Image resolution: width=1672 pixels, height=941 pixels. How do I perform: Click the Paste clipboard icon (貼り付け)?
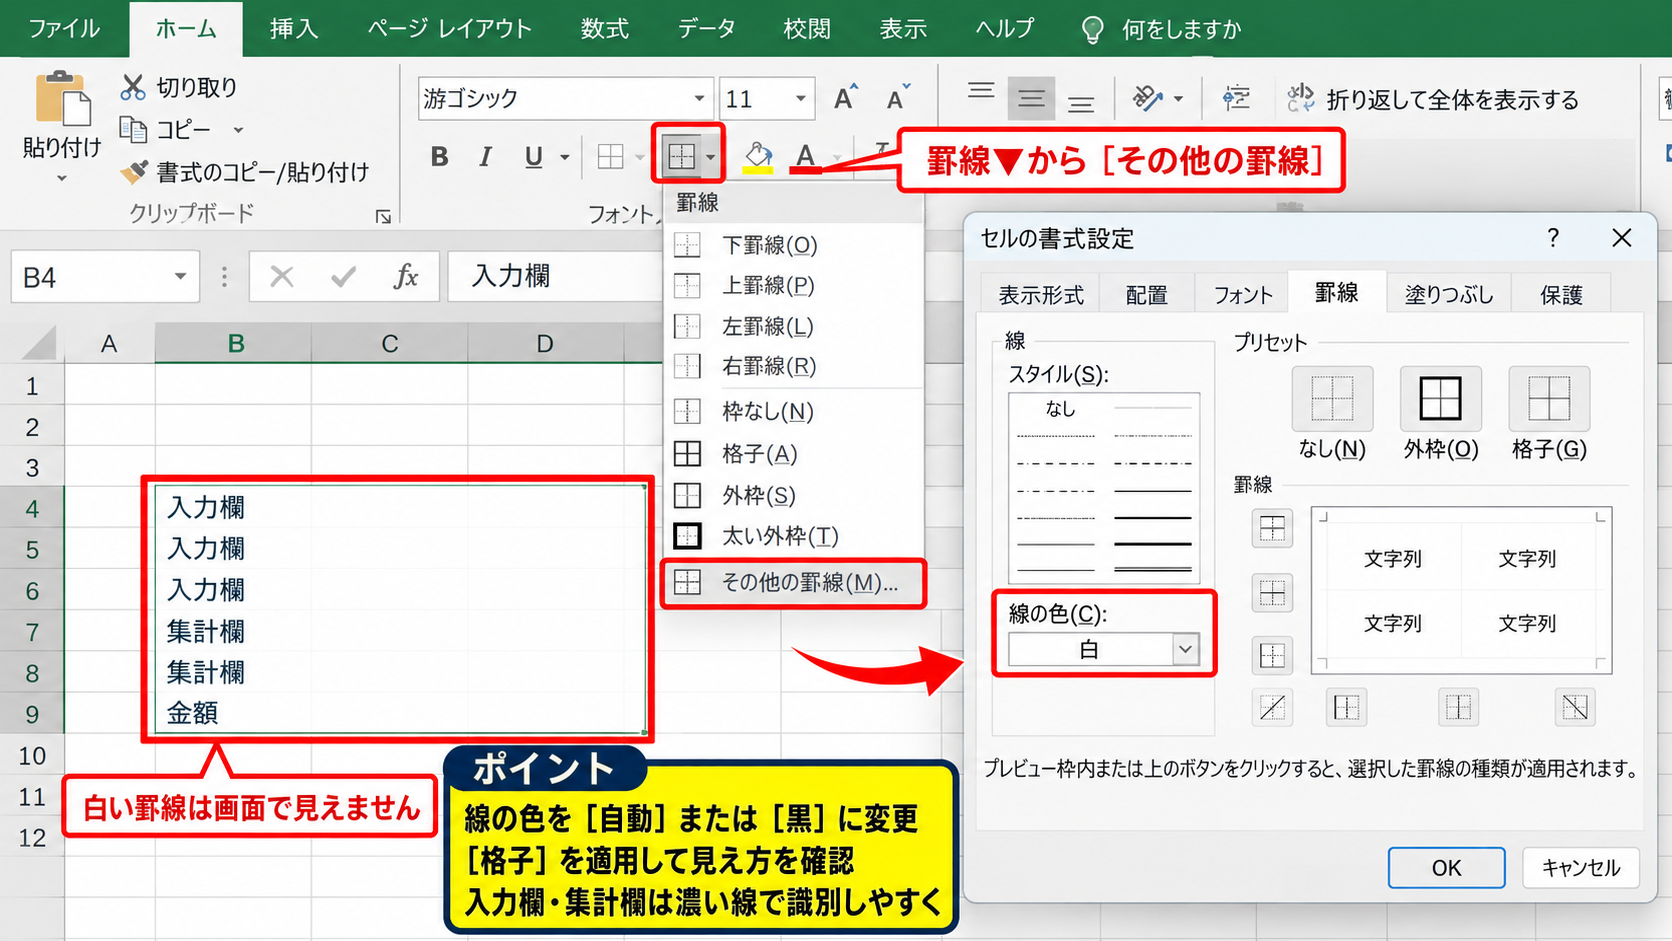62,100
